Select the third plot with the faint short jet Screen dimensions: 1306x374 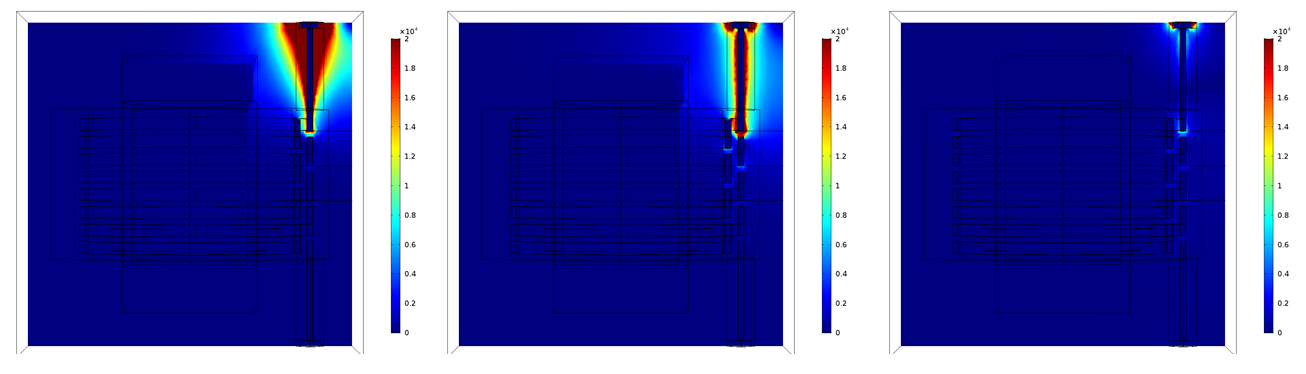point(1063,183)
